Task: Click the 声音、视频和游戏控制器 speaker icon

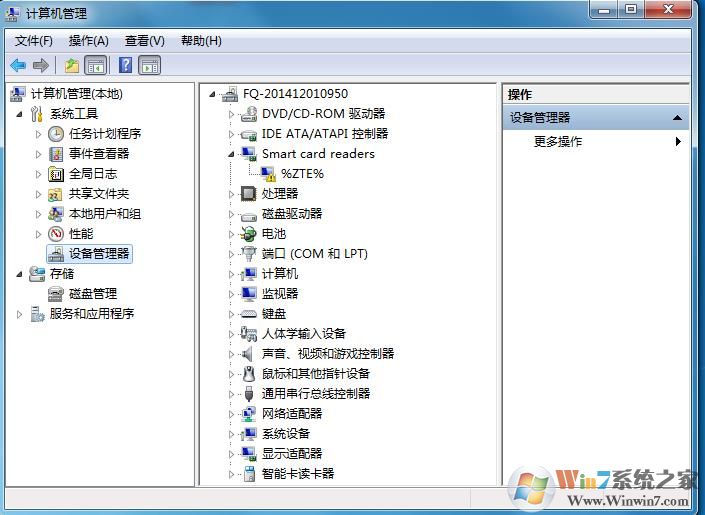Action: (248, 354)
